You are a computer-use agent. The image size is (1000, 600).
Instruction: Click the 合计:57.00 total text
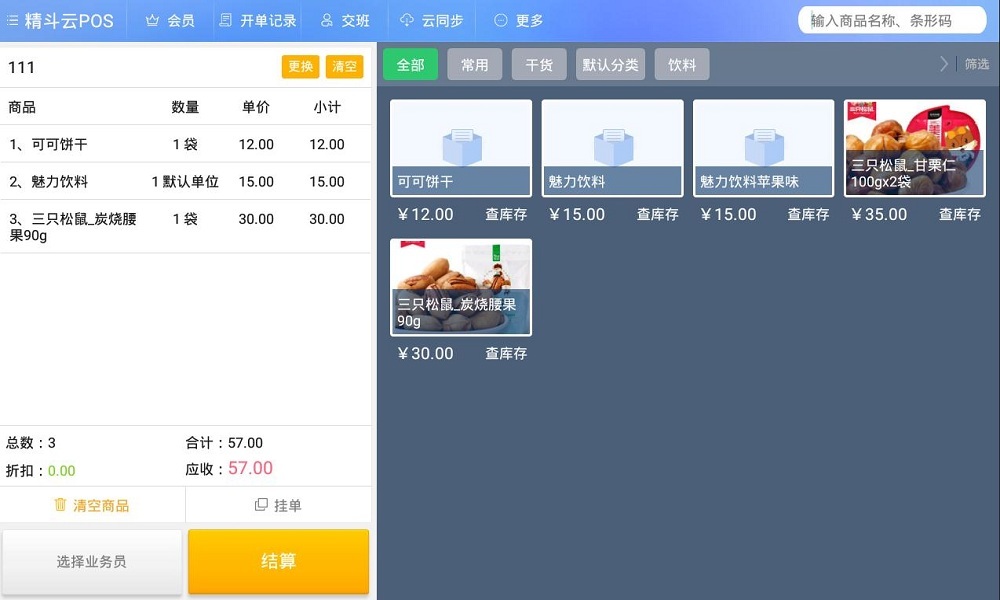tap(224, 443)
